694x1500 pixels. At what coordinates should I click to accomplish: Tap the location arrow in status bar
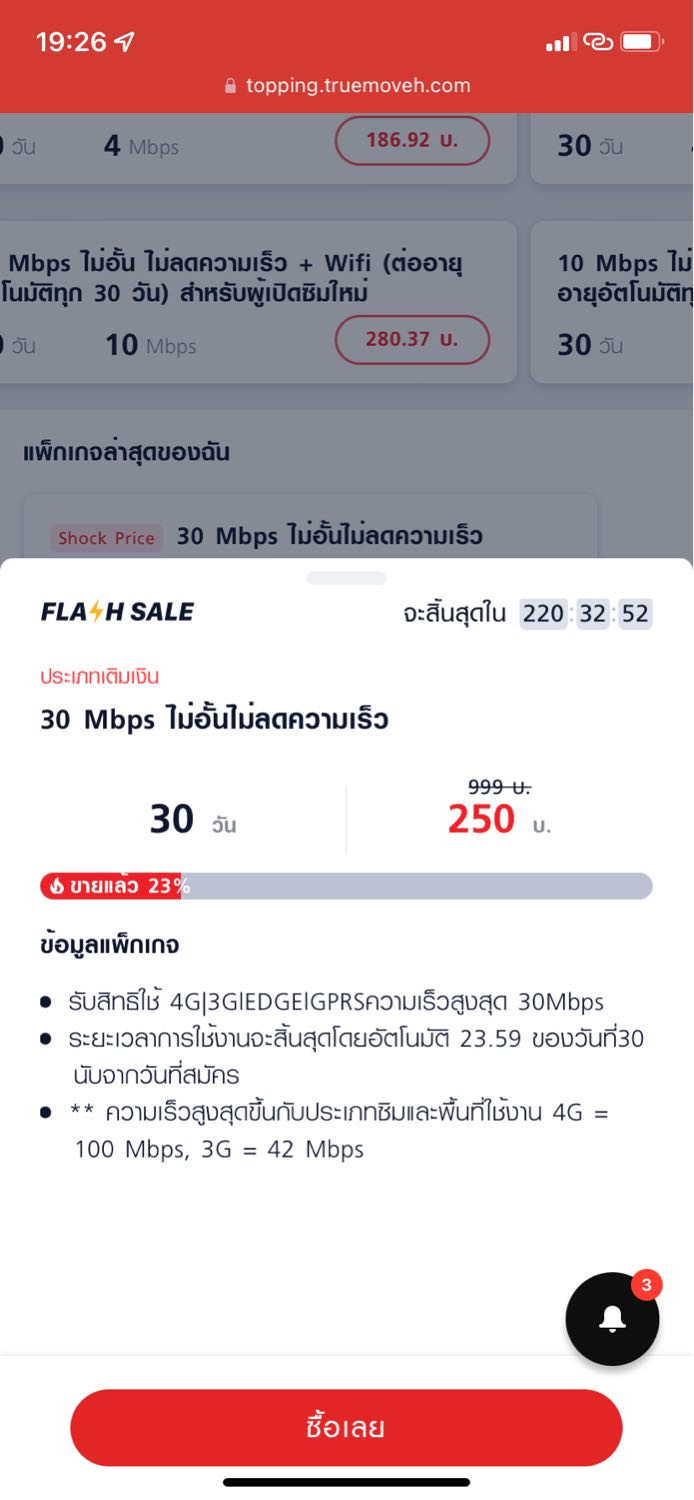[125, 42]
